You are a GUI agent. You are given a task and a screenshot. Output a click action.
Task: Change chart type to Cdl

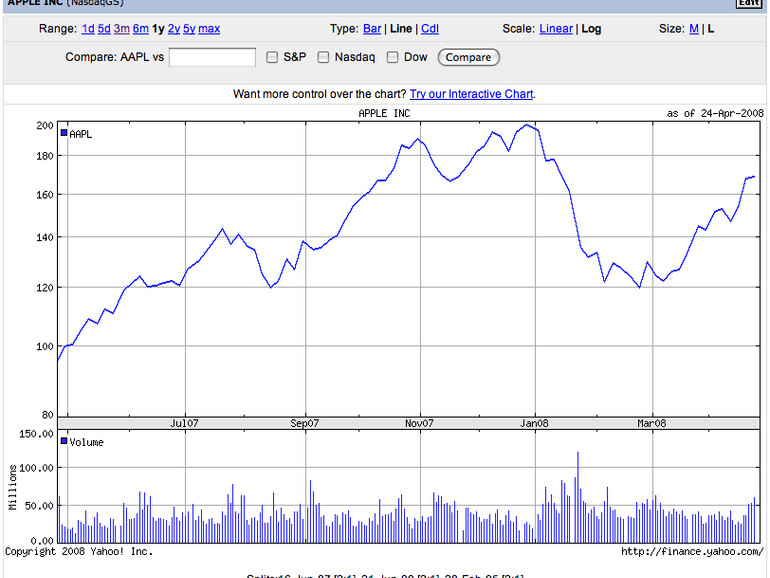click(430, 29)
